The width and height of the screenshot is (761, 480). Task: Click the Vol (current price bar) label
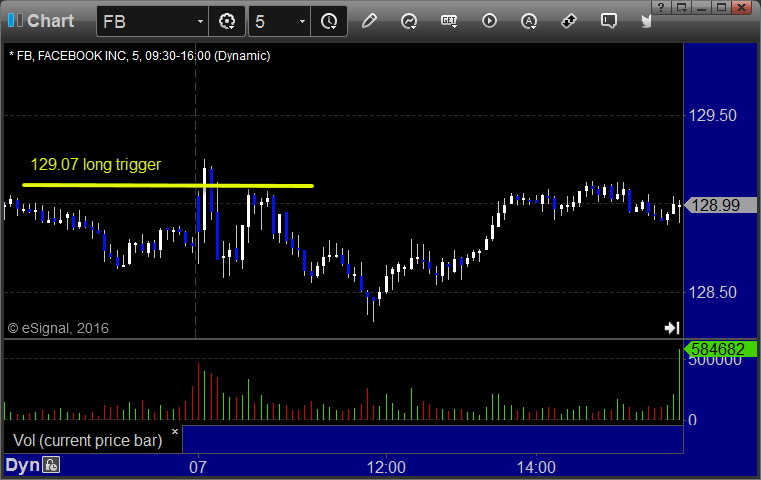[88, 441]
